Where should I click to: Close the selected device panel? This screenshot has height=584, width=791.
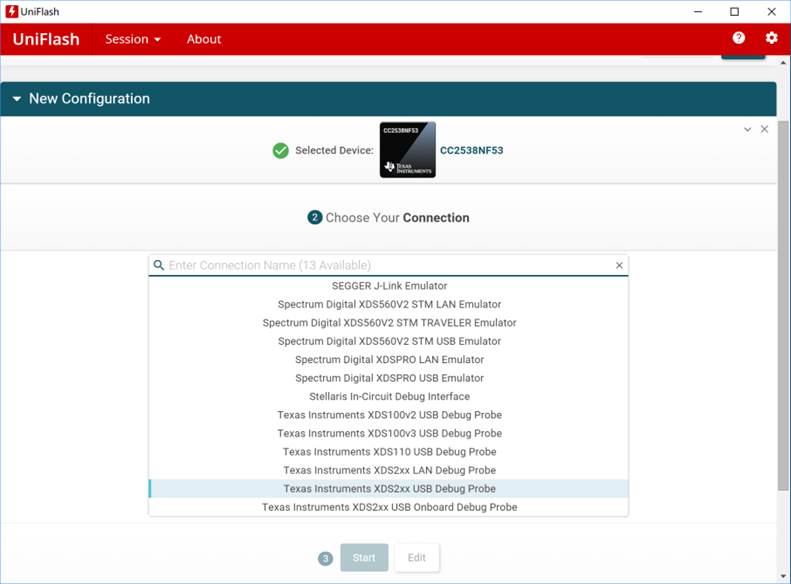pos(765,129)
